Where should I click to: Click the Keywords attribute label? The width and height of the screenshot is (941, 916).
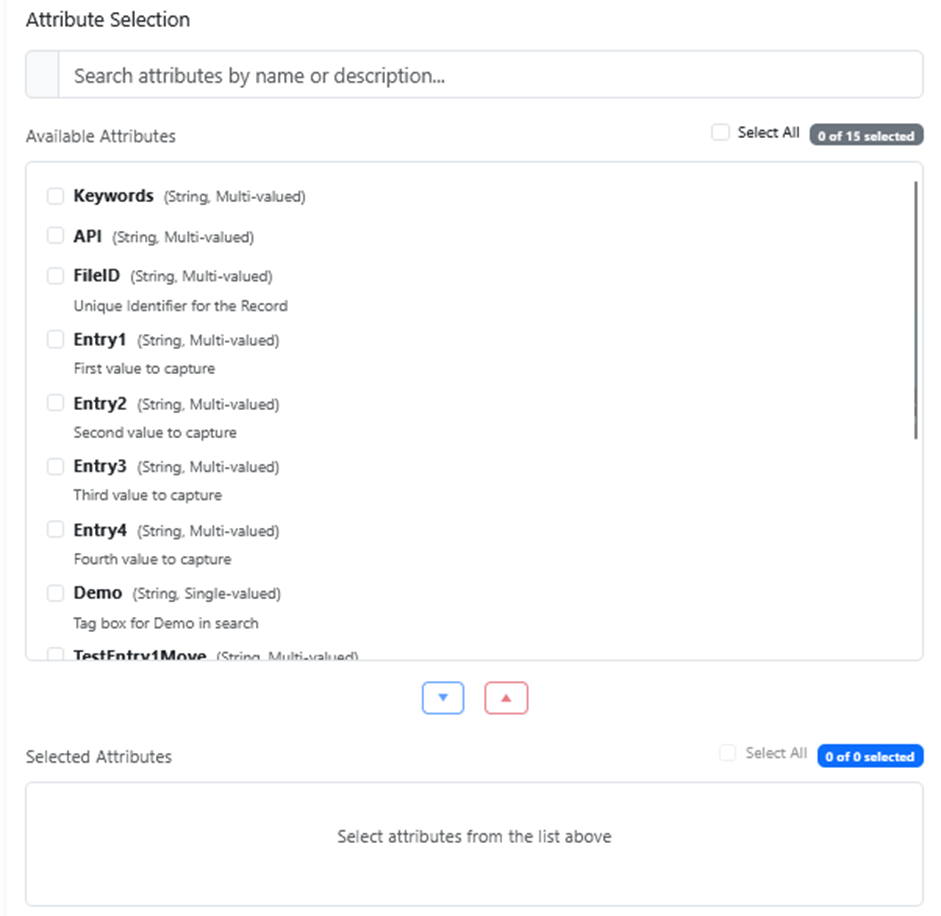(113, 196)
